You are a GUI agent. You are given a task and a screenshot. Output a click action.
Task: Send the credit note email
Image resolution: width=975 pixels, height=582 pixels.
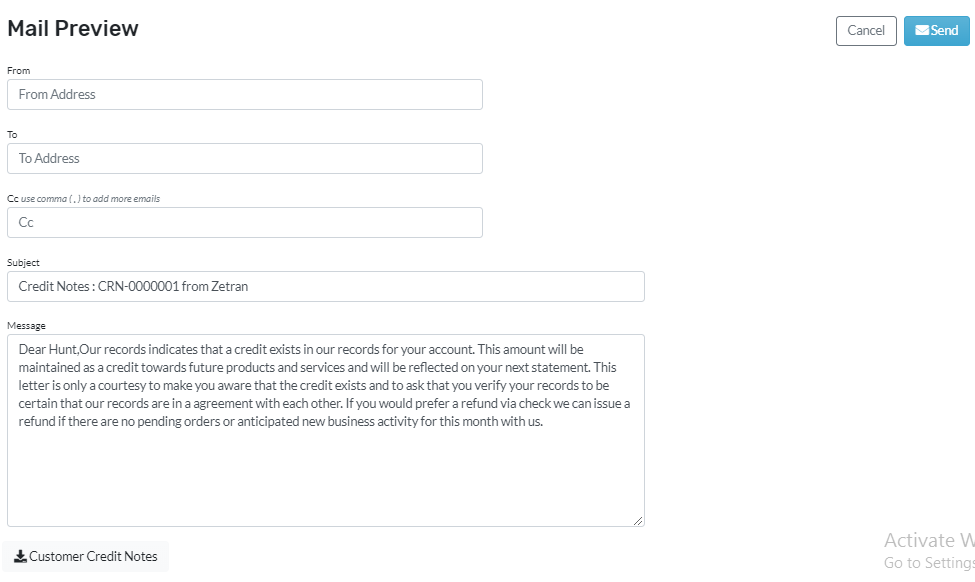[936, 30]
